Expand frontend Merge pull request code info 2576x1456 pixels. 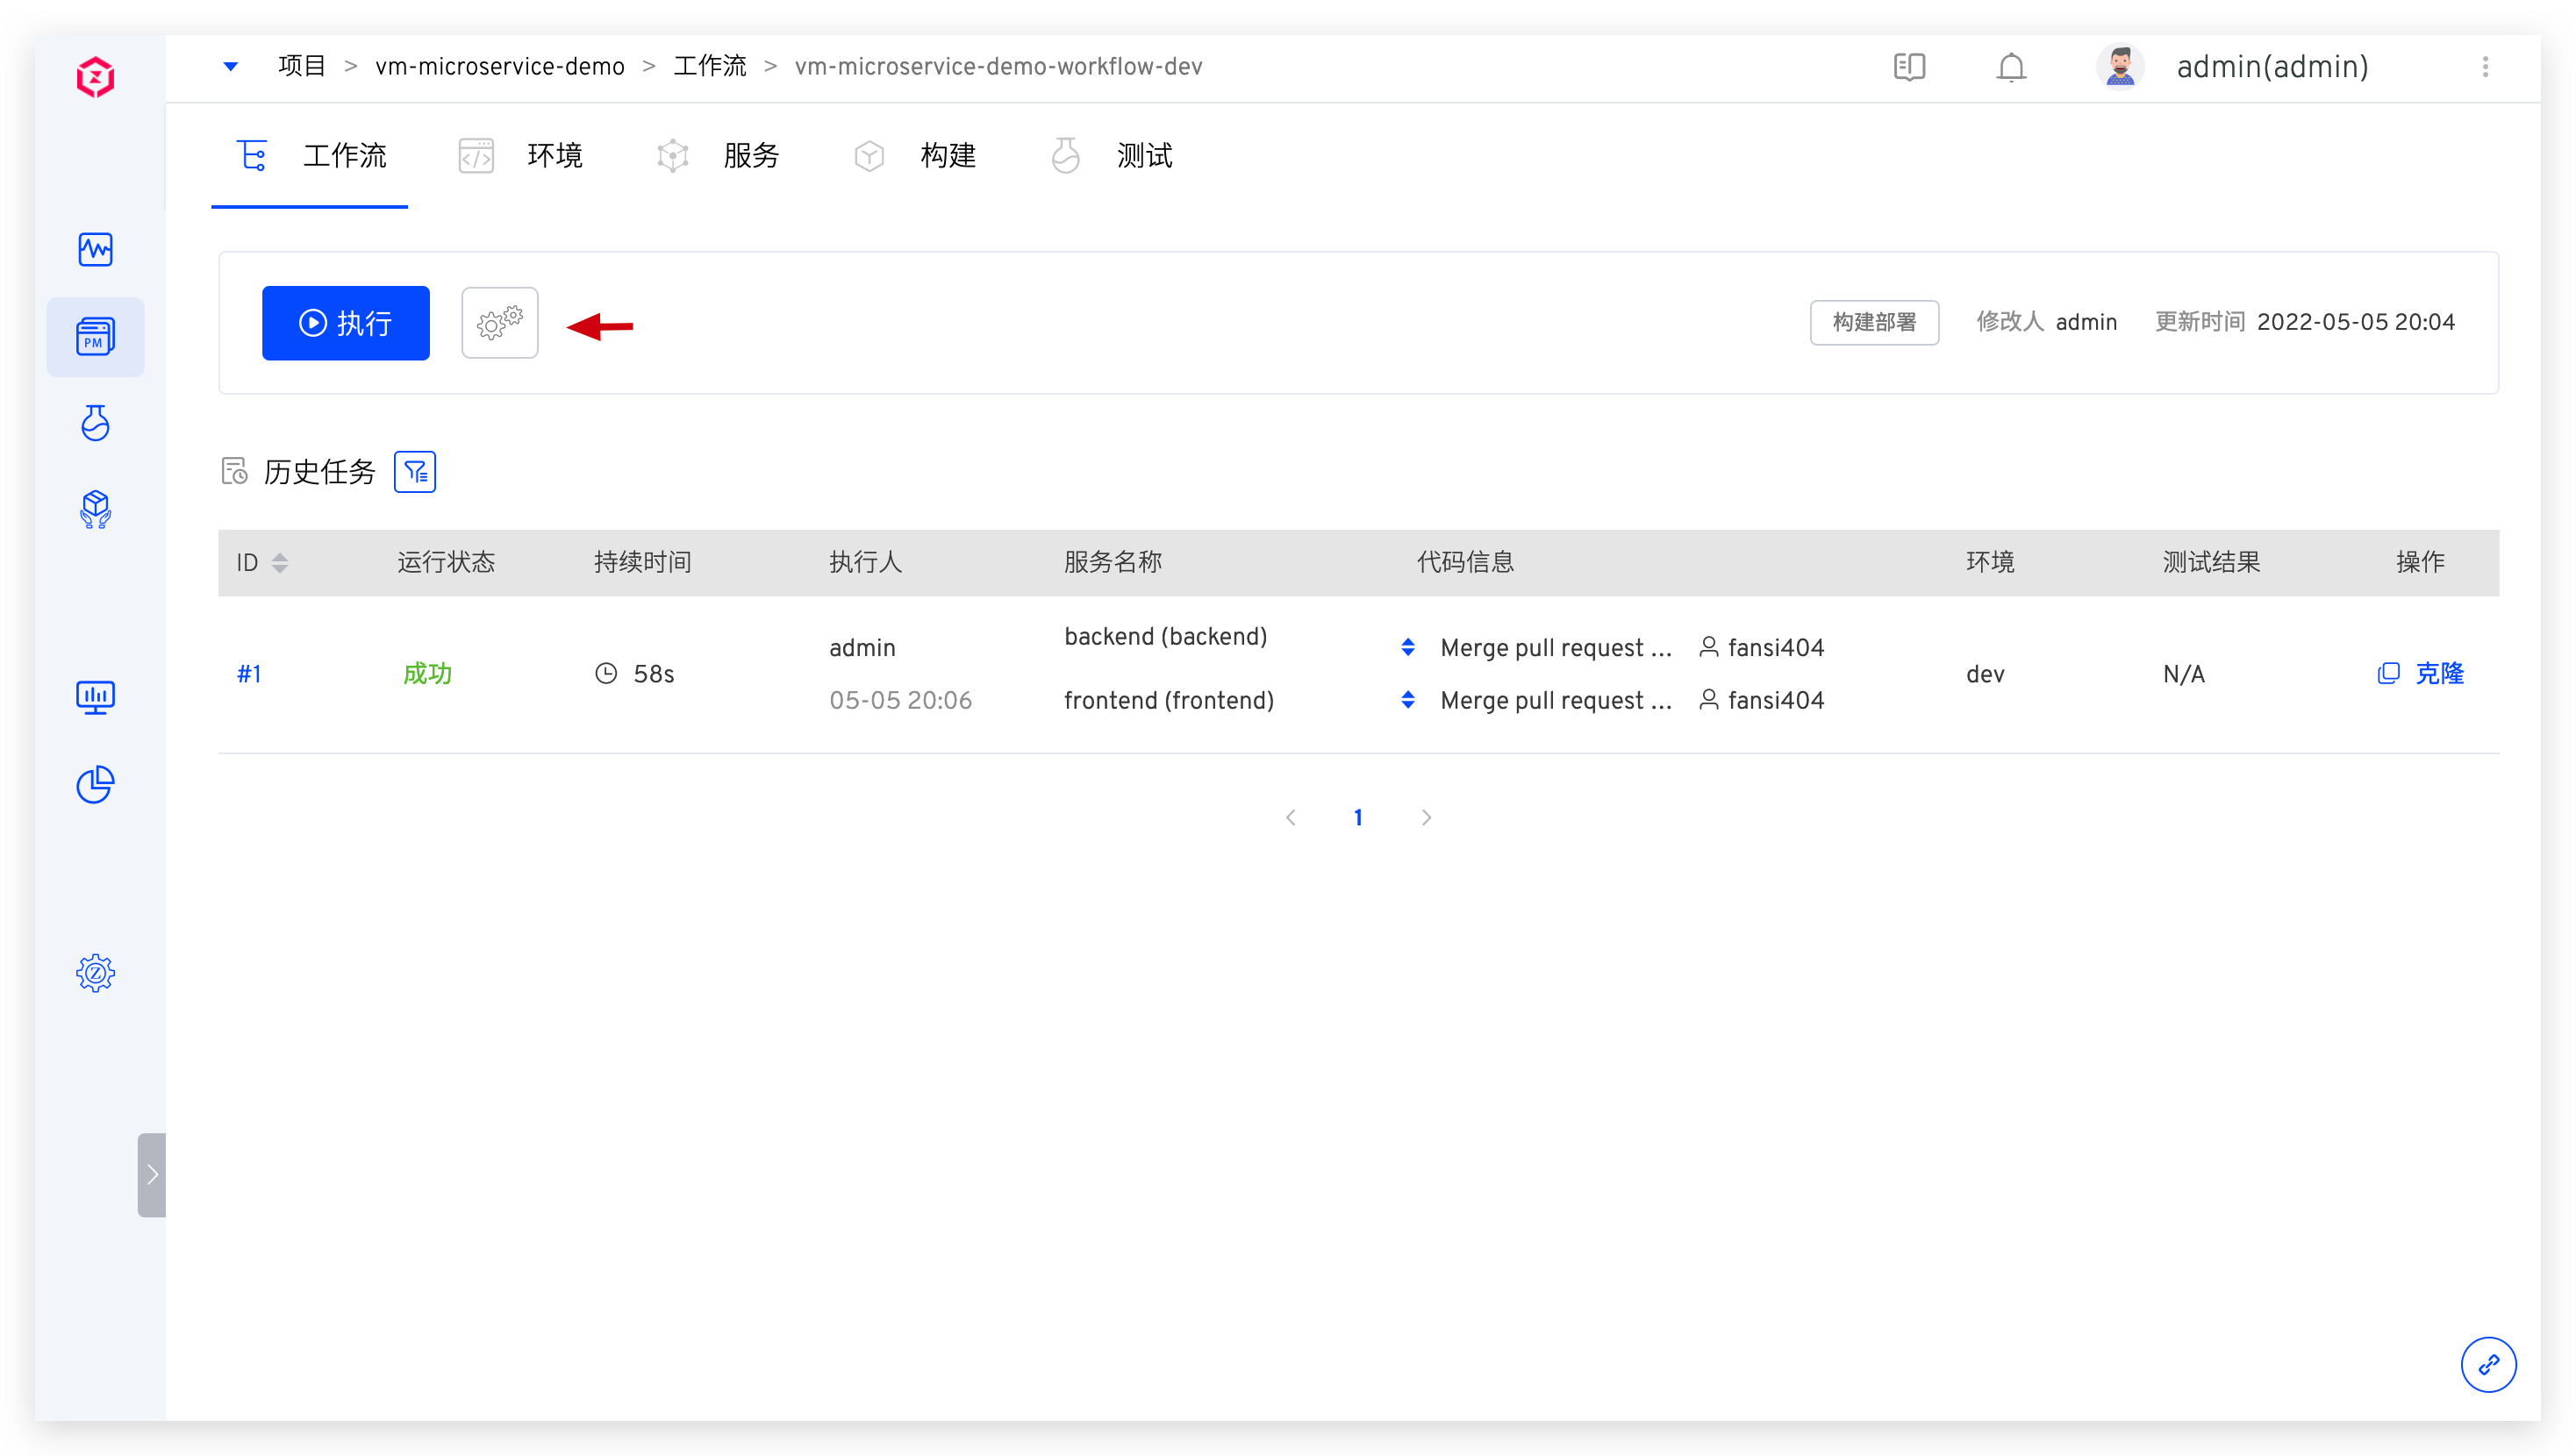[1407, 700]
